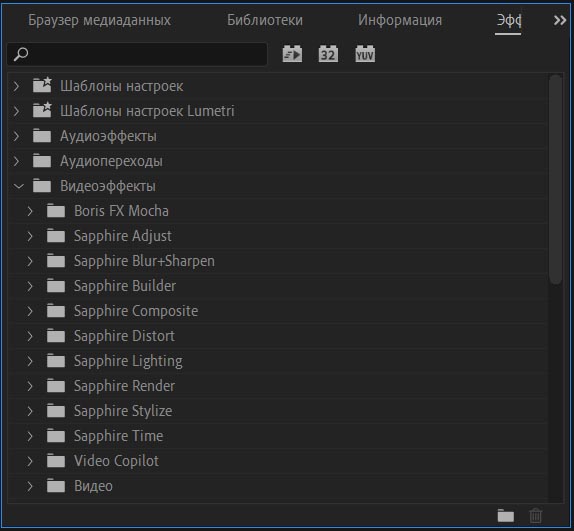This screenshot has height=531, width=574.
Task: Select the Аудиопереходы label
Action: pyautogui.click(x=111, y=161)
